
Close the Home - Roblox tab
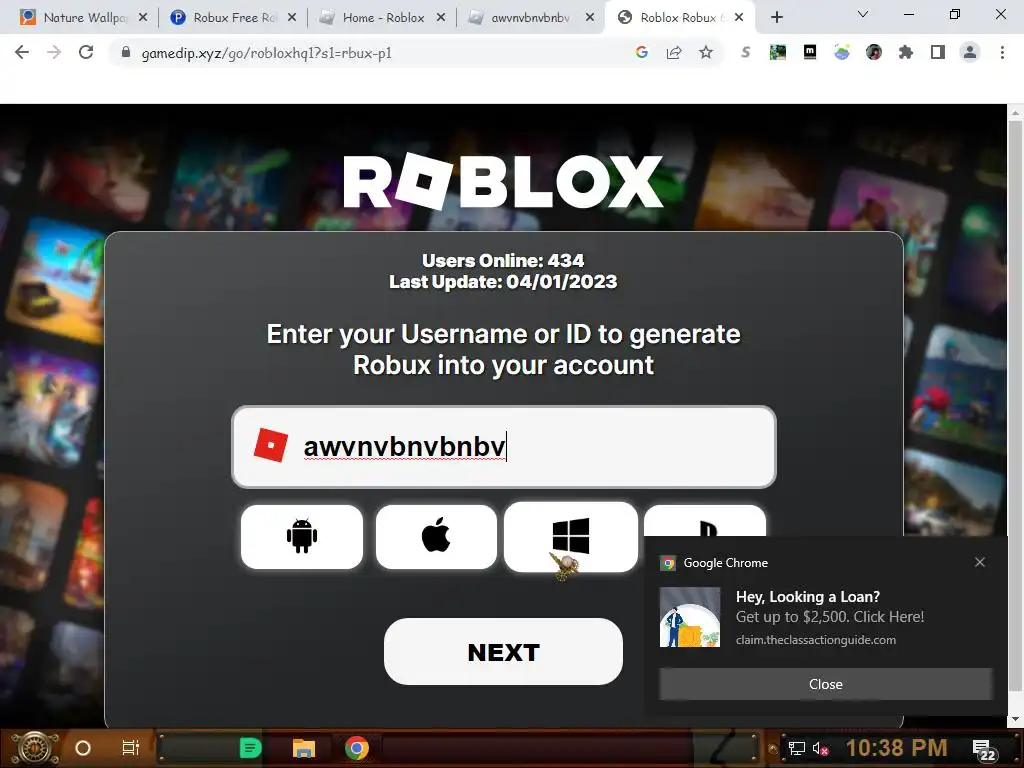click(441, 18)
